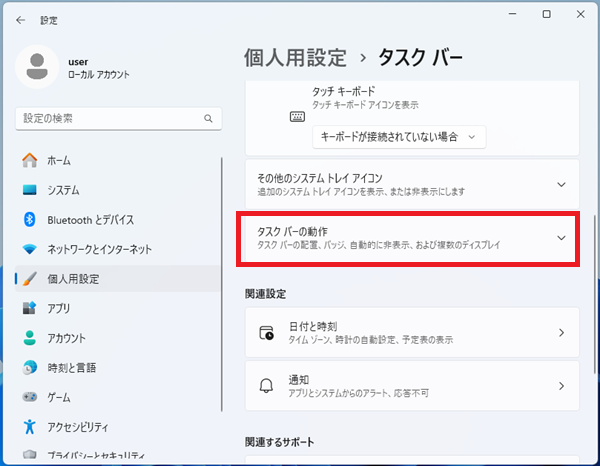The image size is (600, 466).
Task: Select the システム sidebar icon
Action: click(x=29, y=190)
